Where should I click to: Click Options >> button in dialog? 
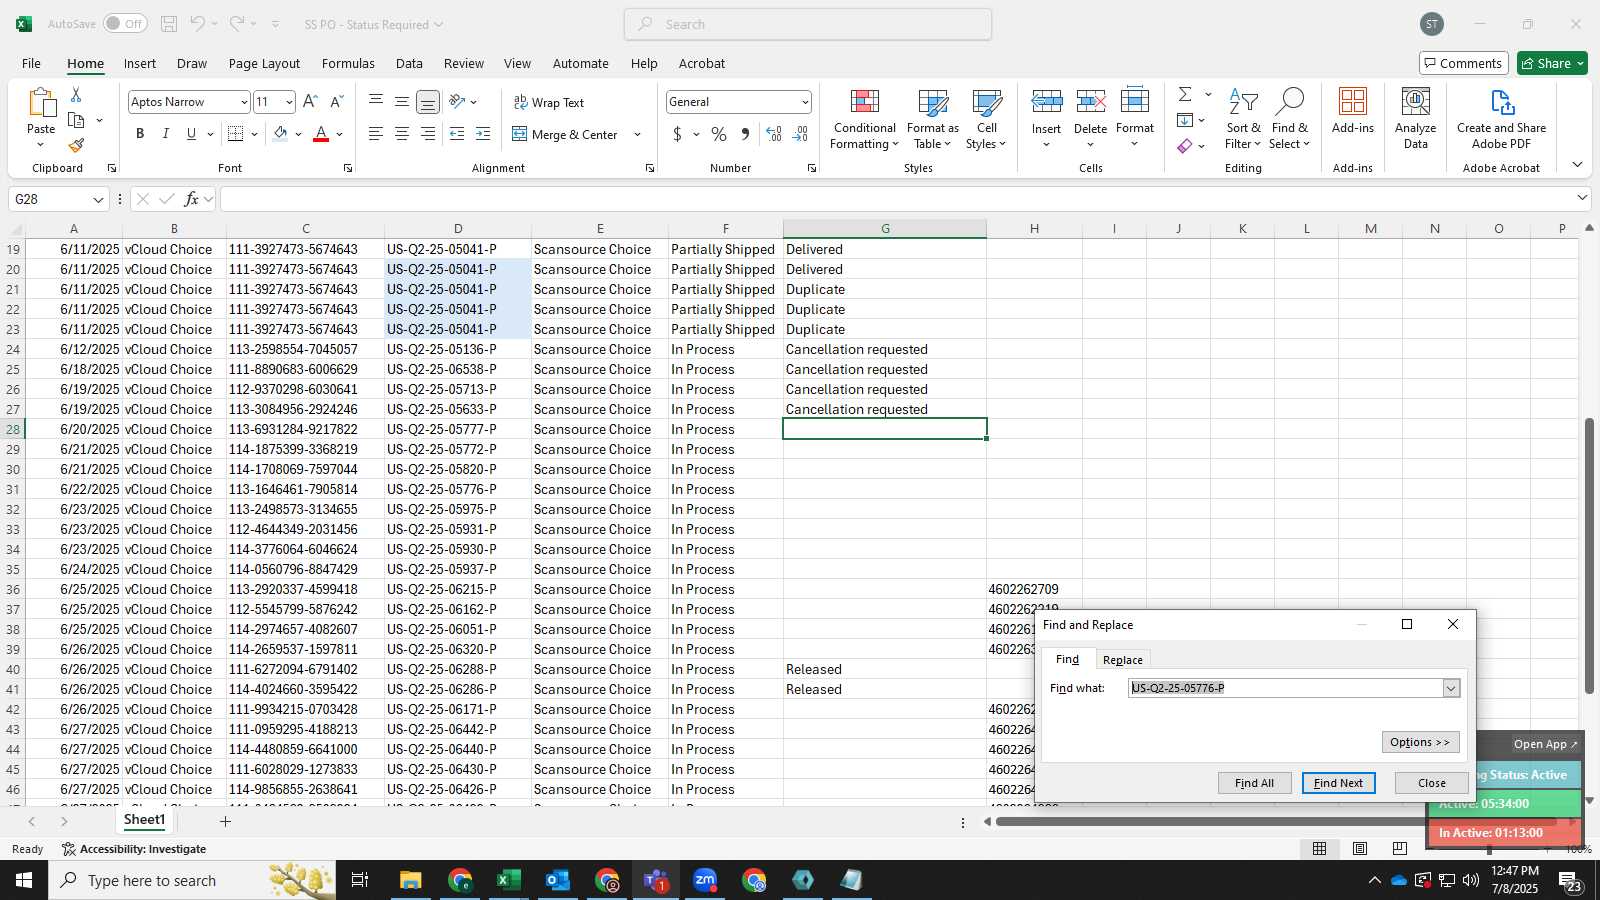pyautogui.click(x=1420, y=742)
